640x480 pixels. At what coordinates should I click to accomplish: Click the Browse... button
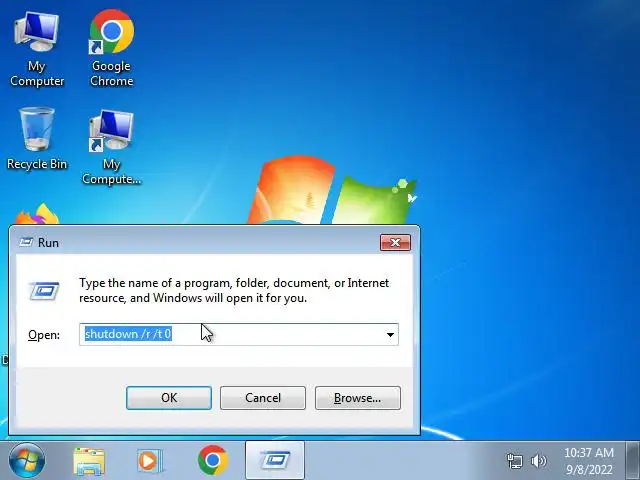[x=358, y=398]
